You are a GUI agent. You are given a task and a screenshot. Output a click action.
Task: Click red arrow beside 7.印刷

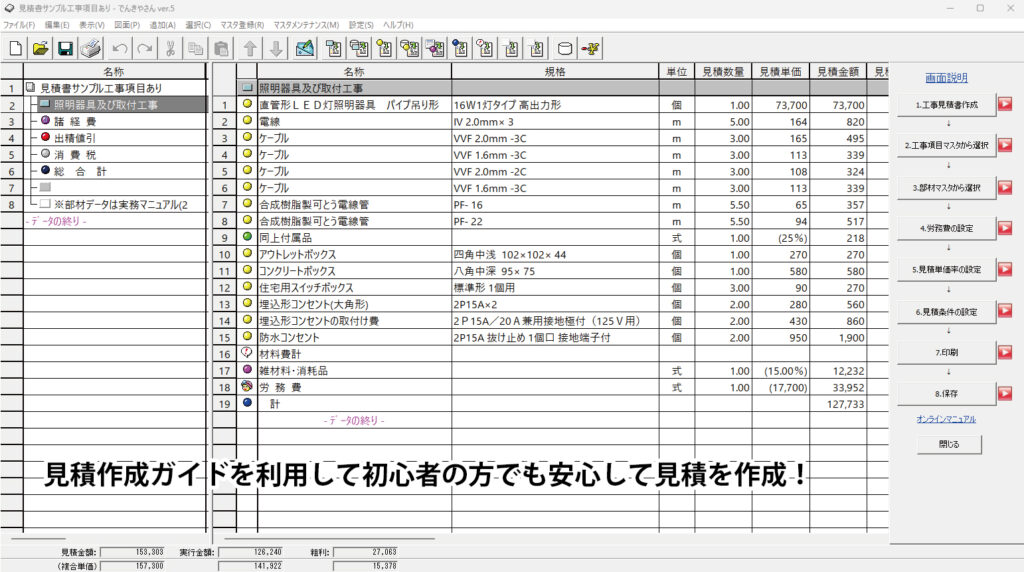(x=1005, y=352)
